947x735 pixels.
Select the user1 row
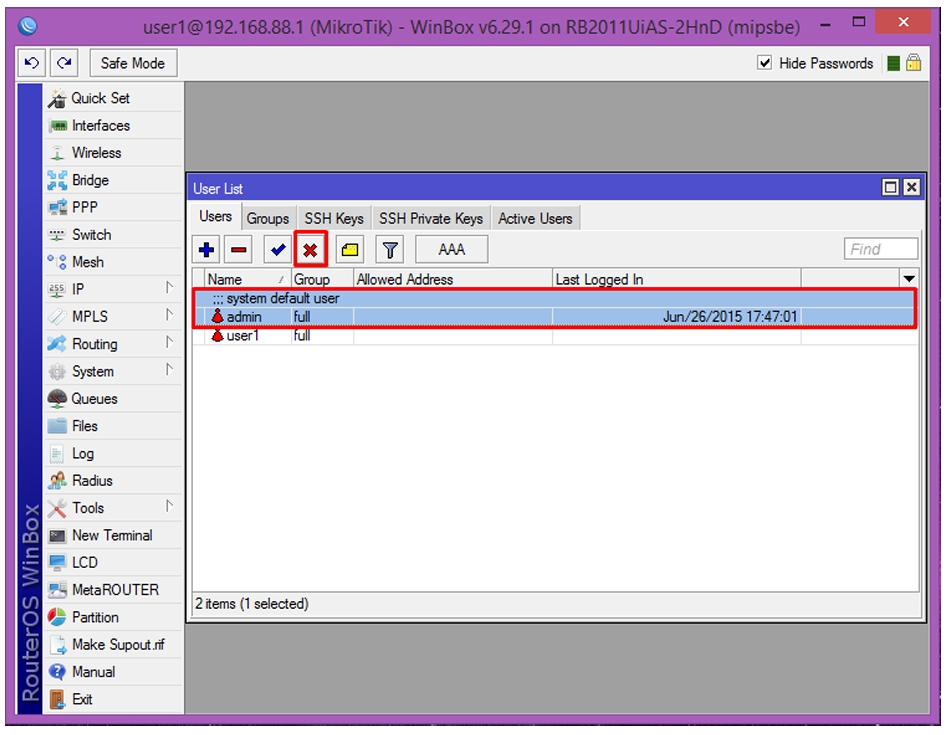pyautogui.click(x=556, y=336)
